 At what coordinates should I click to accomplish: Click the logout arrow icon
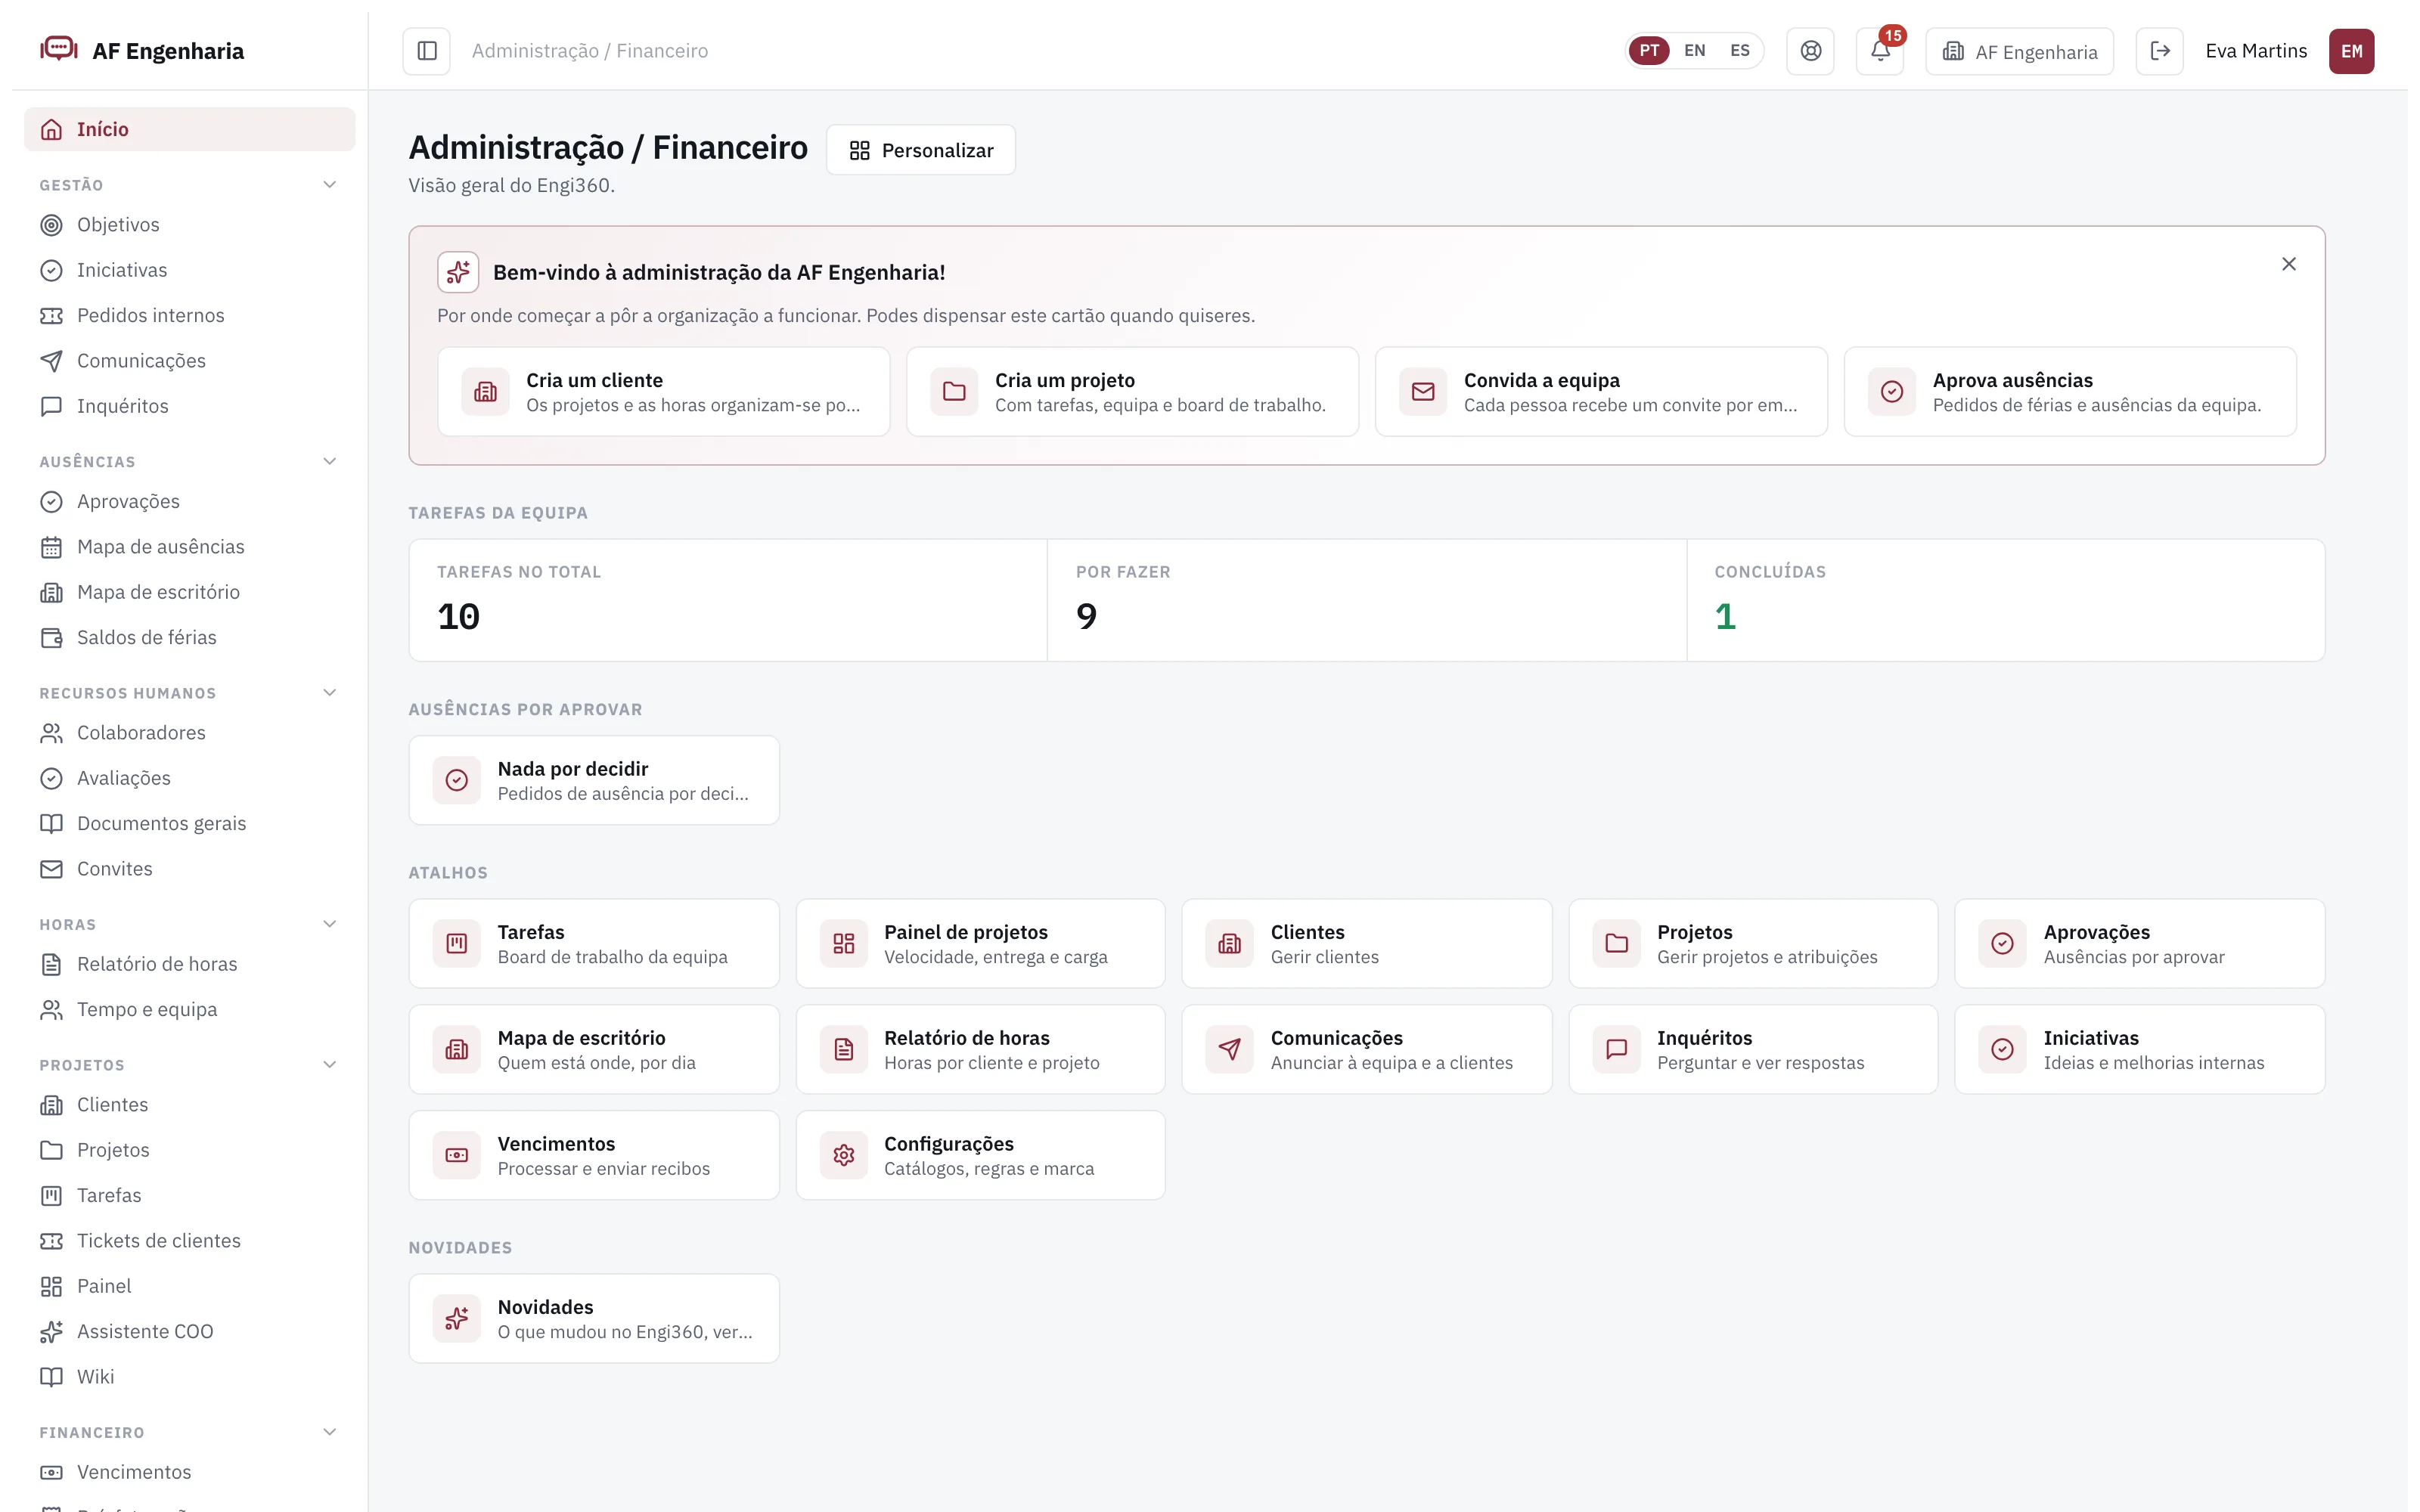click(x=2160, y=51)
